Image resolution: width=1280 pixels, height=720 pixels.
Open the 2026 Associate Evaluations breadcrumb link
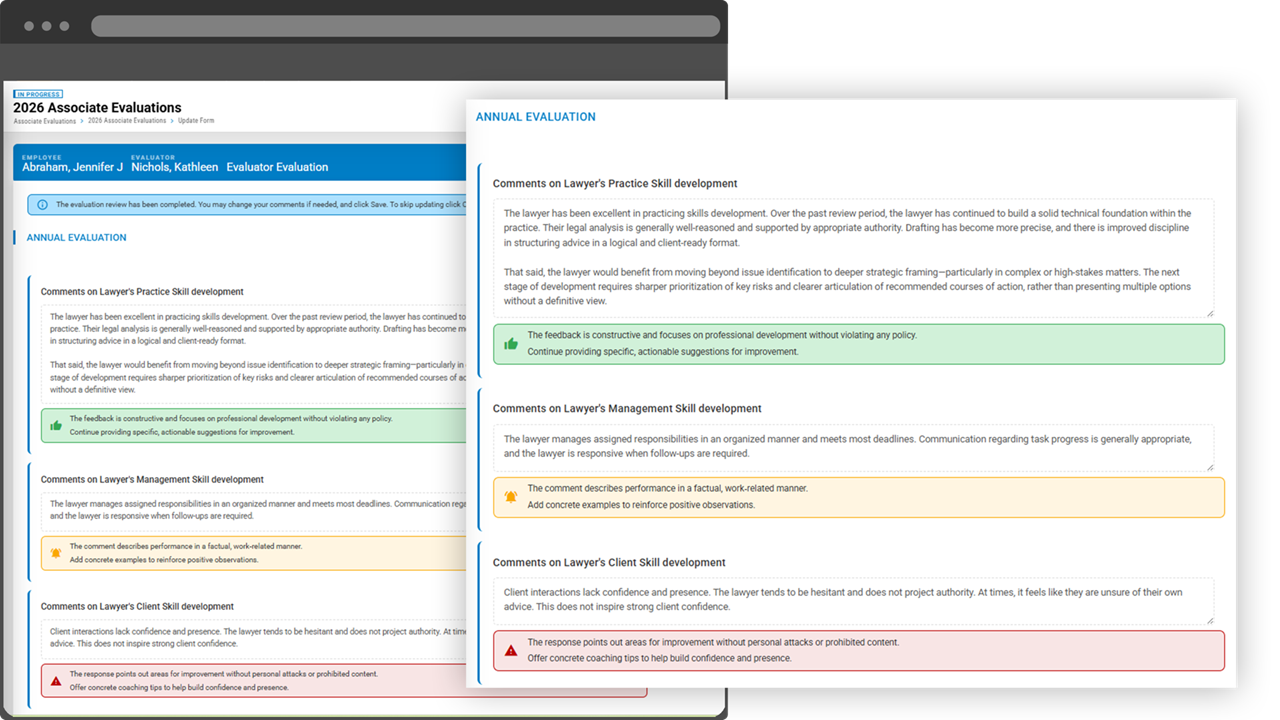(127, 120)
